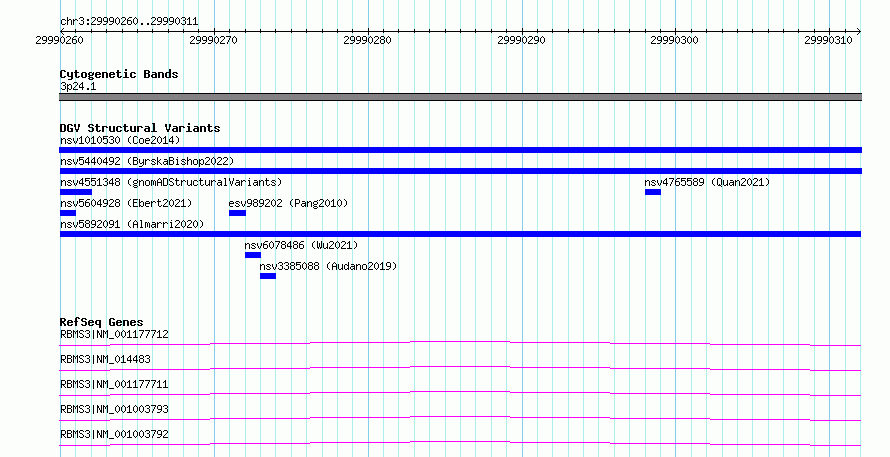Screen dimensions: 890x457
Task: Click the chr3:29990260..29990311 region label
Action: pos(129,22)
